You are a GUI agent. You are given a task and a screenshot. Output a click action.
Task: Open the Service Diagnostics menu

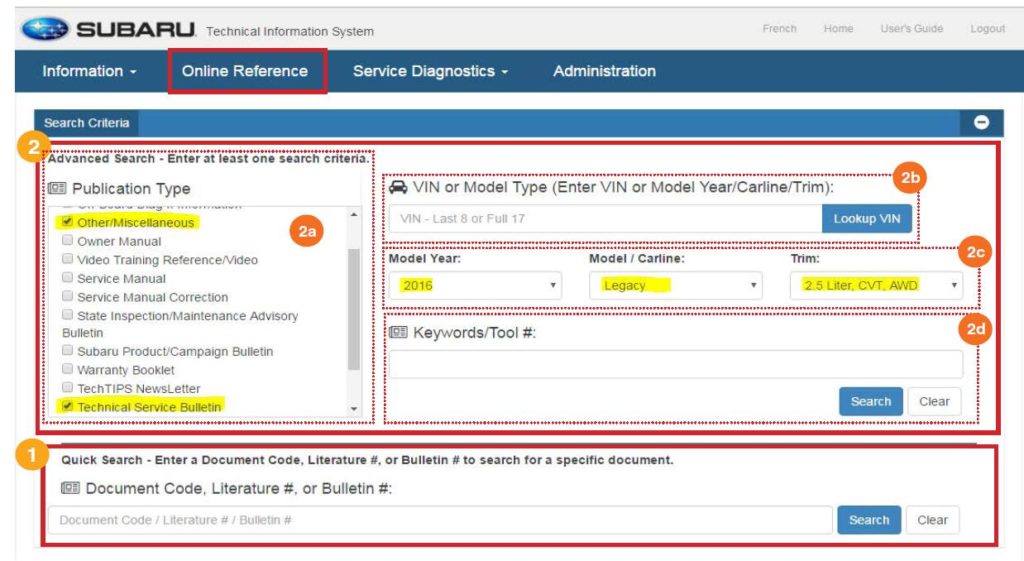click(x=430, y=71)
